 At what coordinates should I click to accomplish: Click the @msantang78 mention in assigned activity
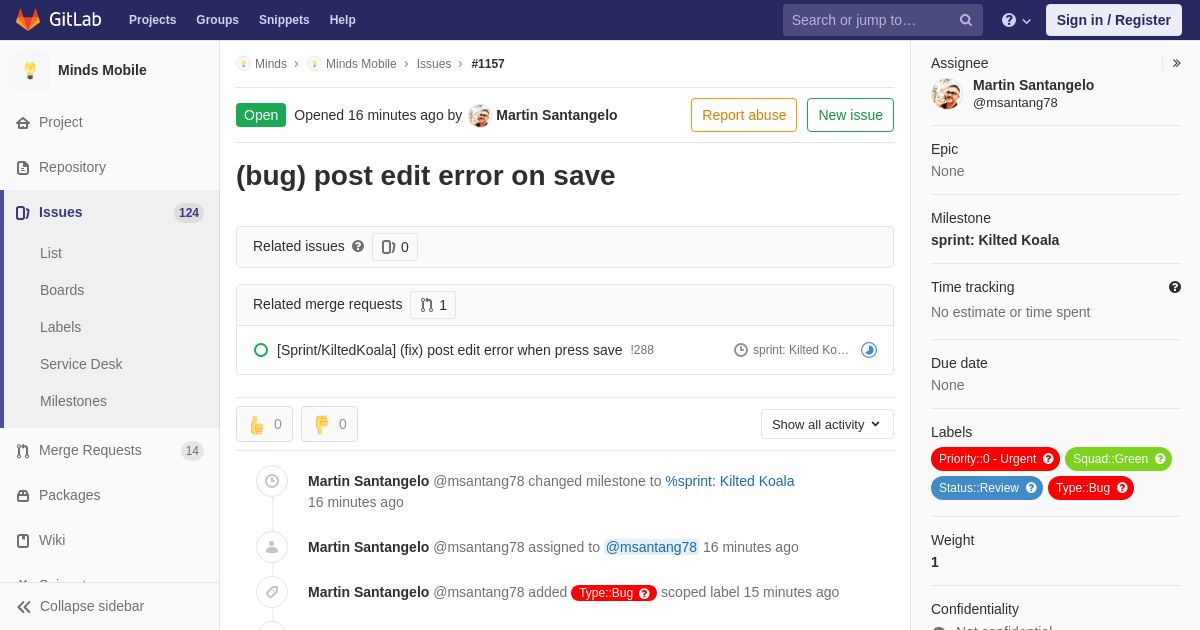click(x=651, y=547)
